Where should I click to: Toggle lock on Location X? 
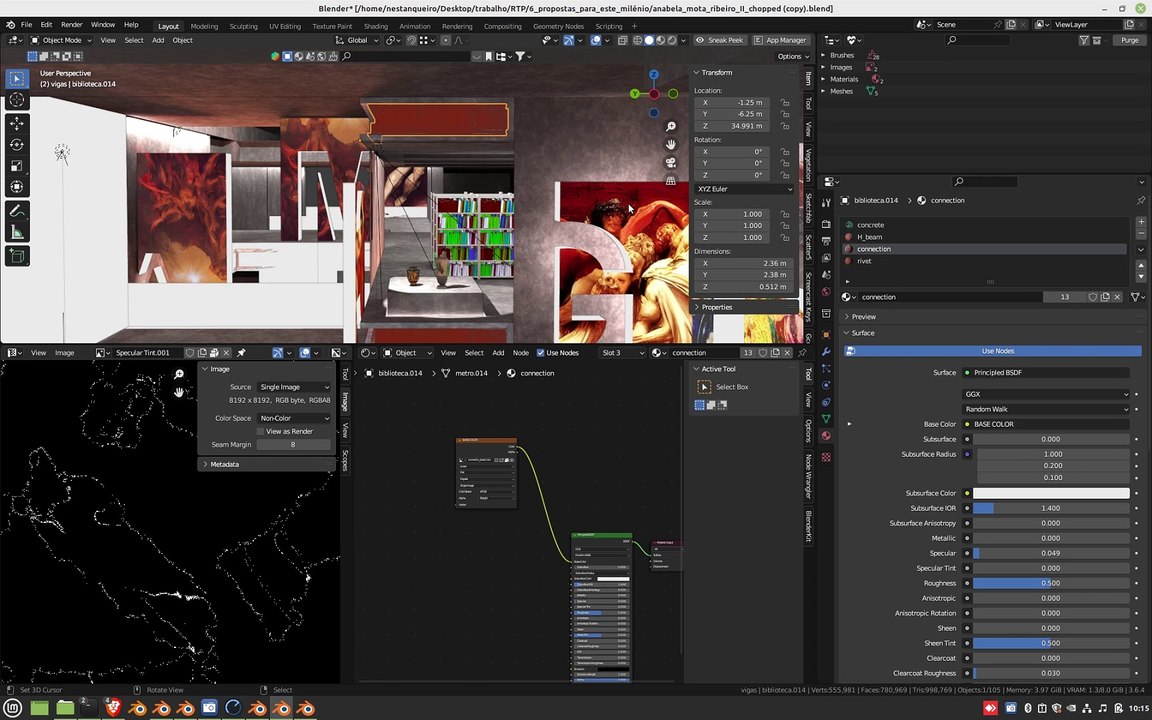[785, 103]
